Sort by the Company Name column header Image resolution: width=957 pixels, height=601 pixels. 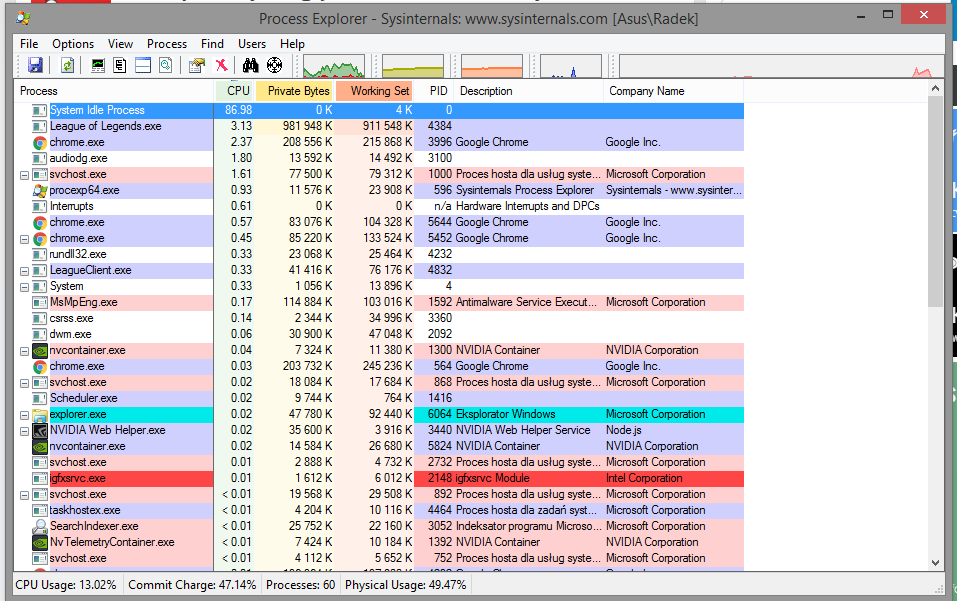click(x=674, y=91)
